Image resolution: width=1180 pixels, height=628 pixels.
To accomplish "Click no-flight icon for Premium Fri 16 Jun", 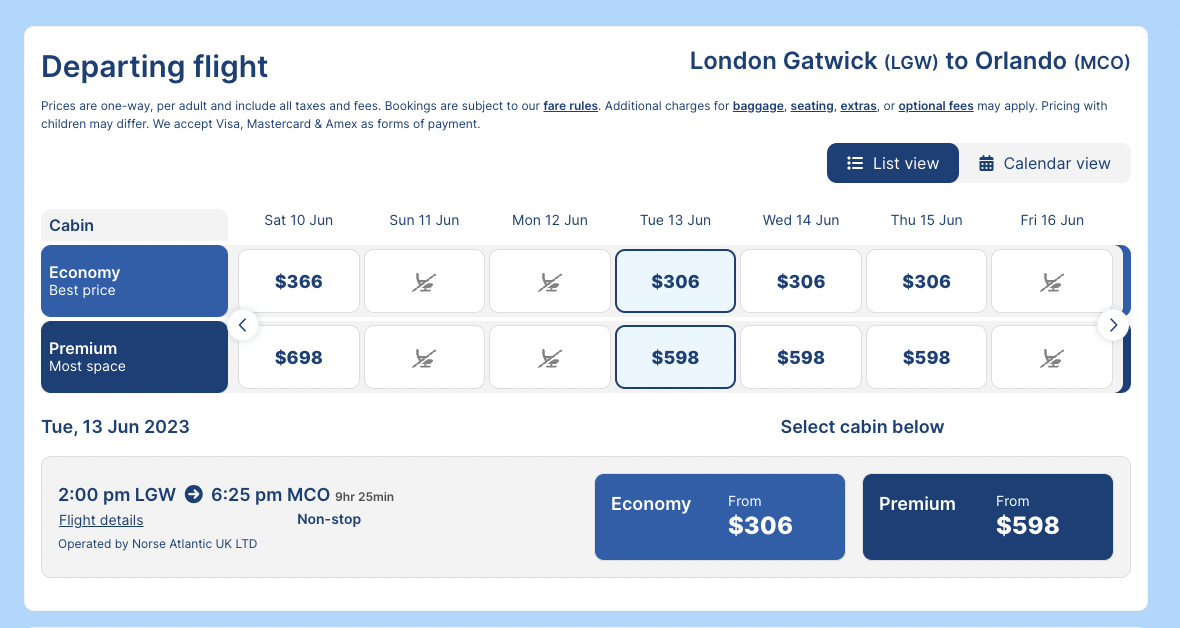I will pyautogui.click(x=1050, y=357).
